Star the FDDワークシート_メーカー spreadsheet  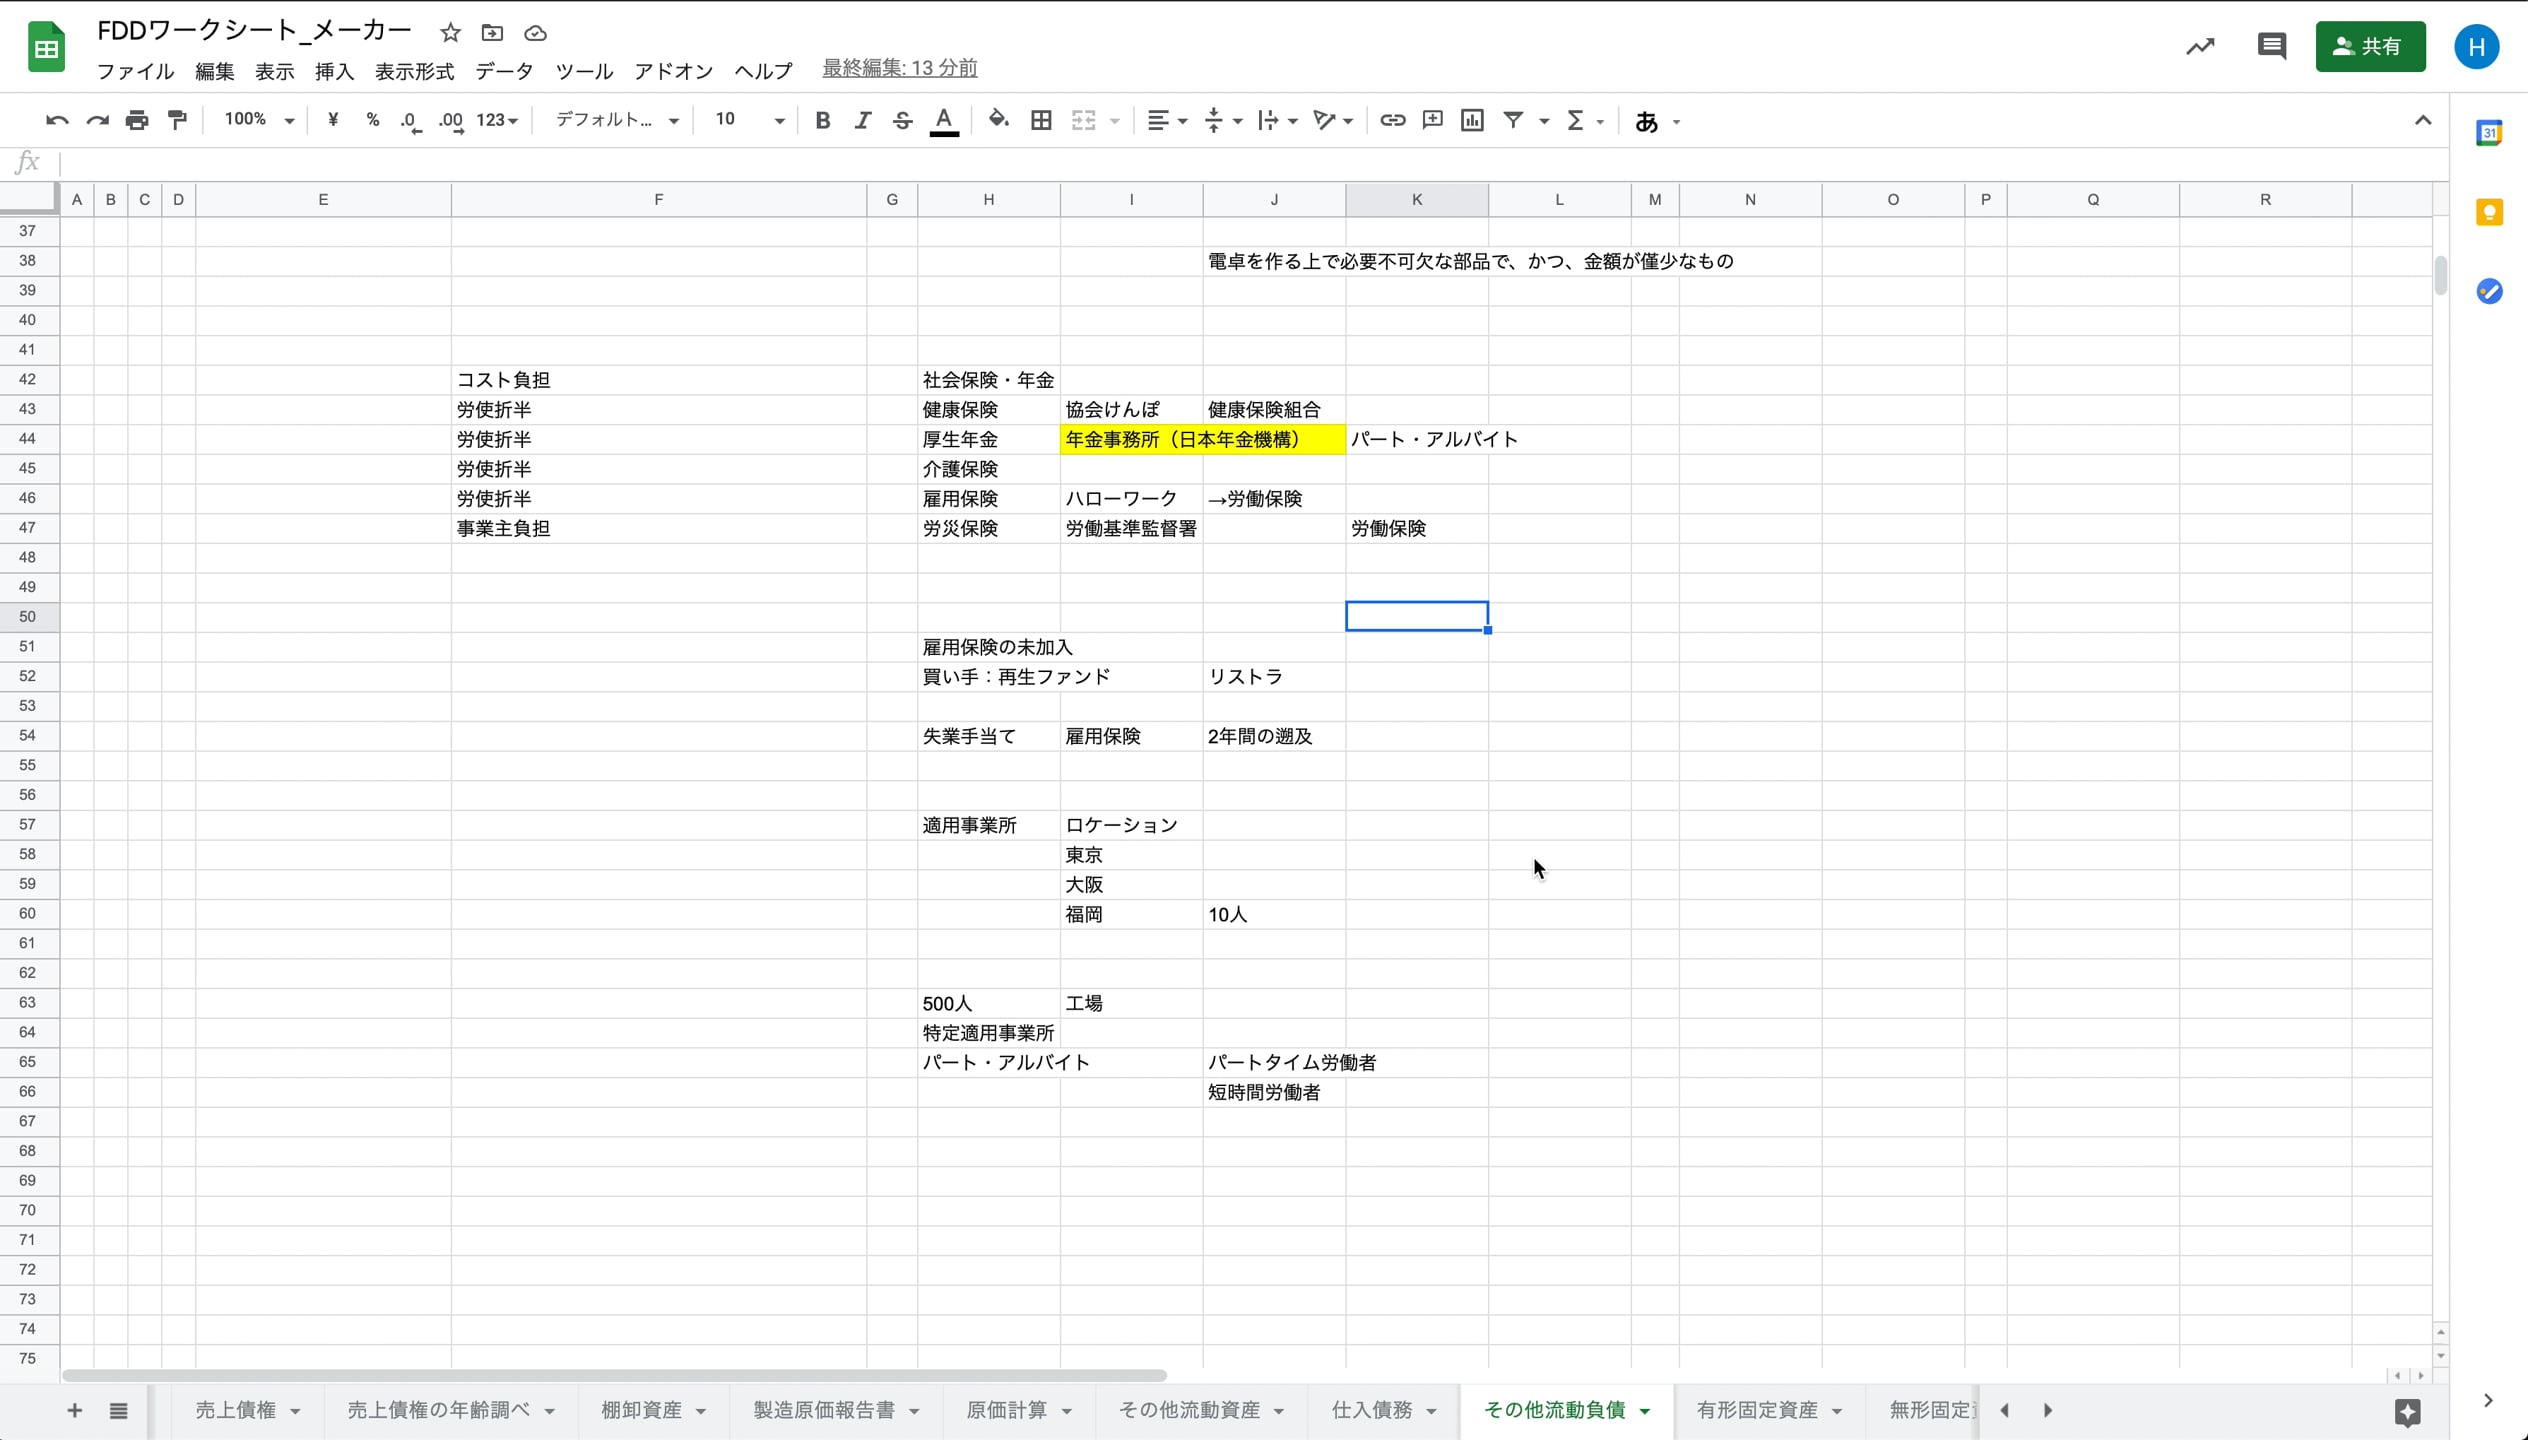tap(449, 32)
